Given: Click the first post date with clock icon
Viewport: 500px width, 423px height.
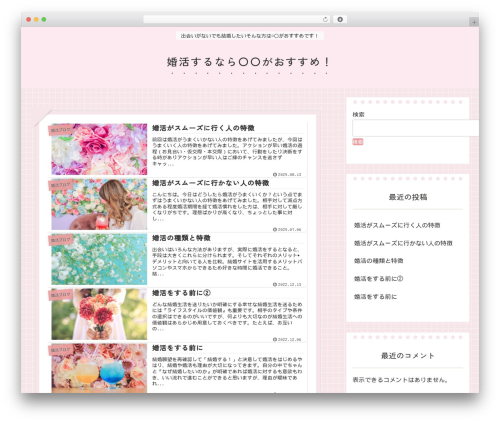Looking at the screenshot, I should (x=287, y=175).
